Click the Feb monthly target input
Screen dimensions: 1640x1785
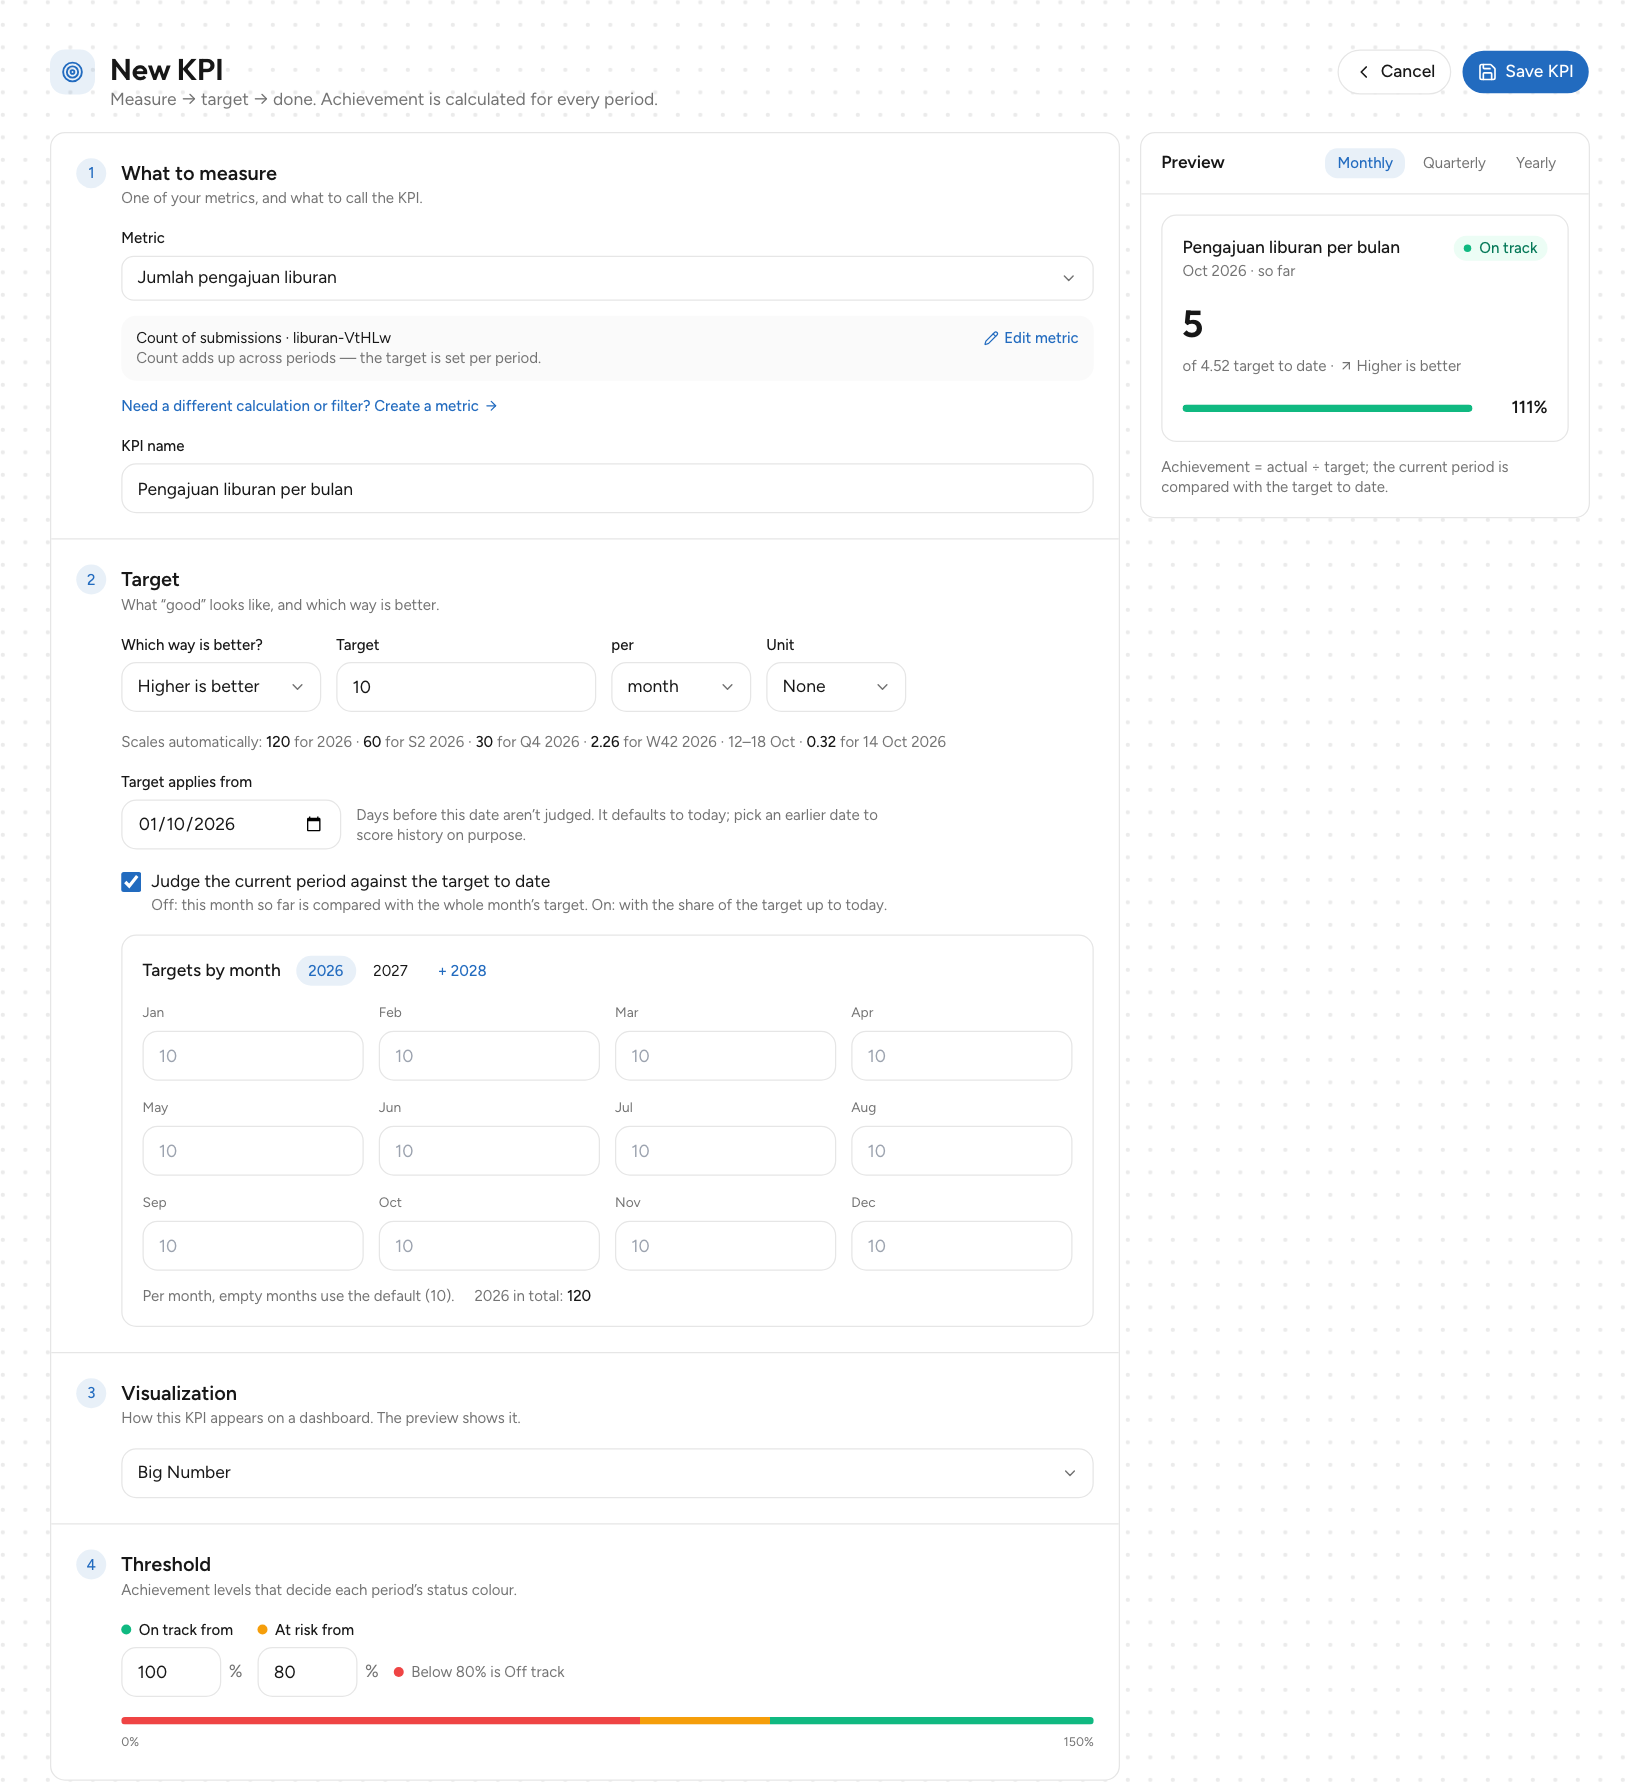tap(489, 1056)
